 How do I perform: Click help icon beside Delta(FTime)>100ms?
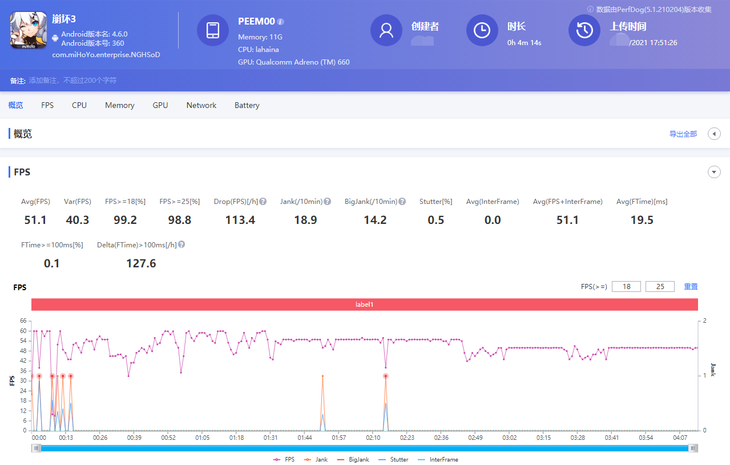click(181, 245)
